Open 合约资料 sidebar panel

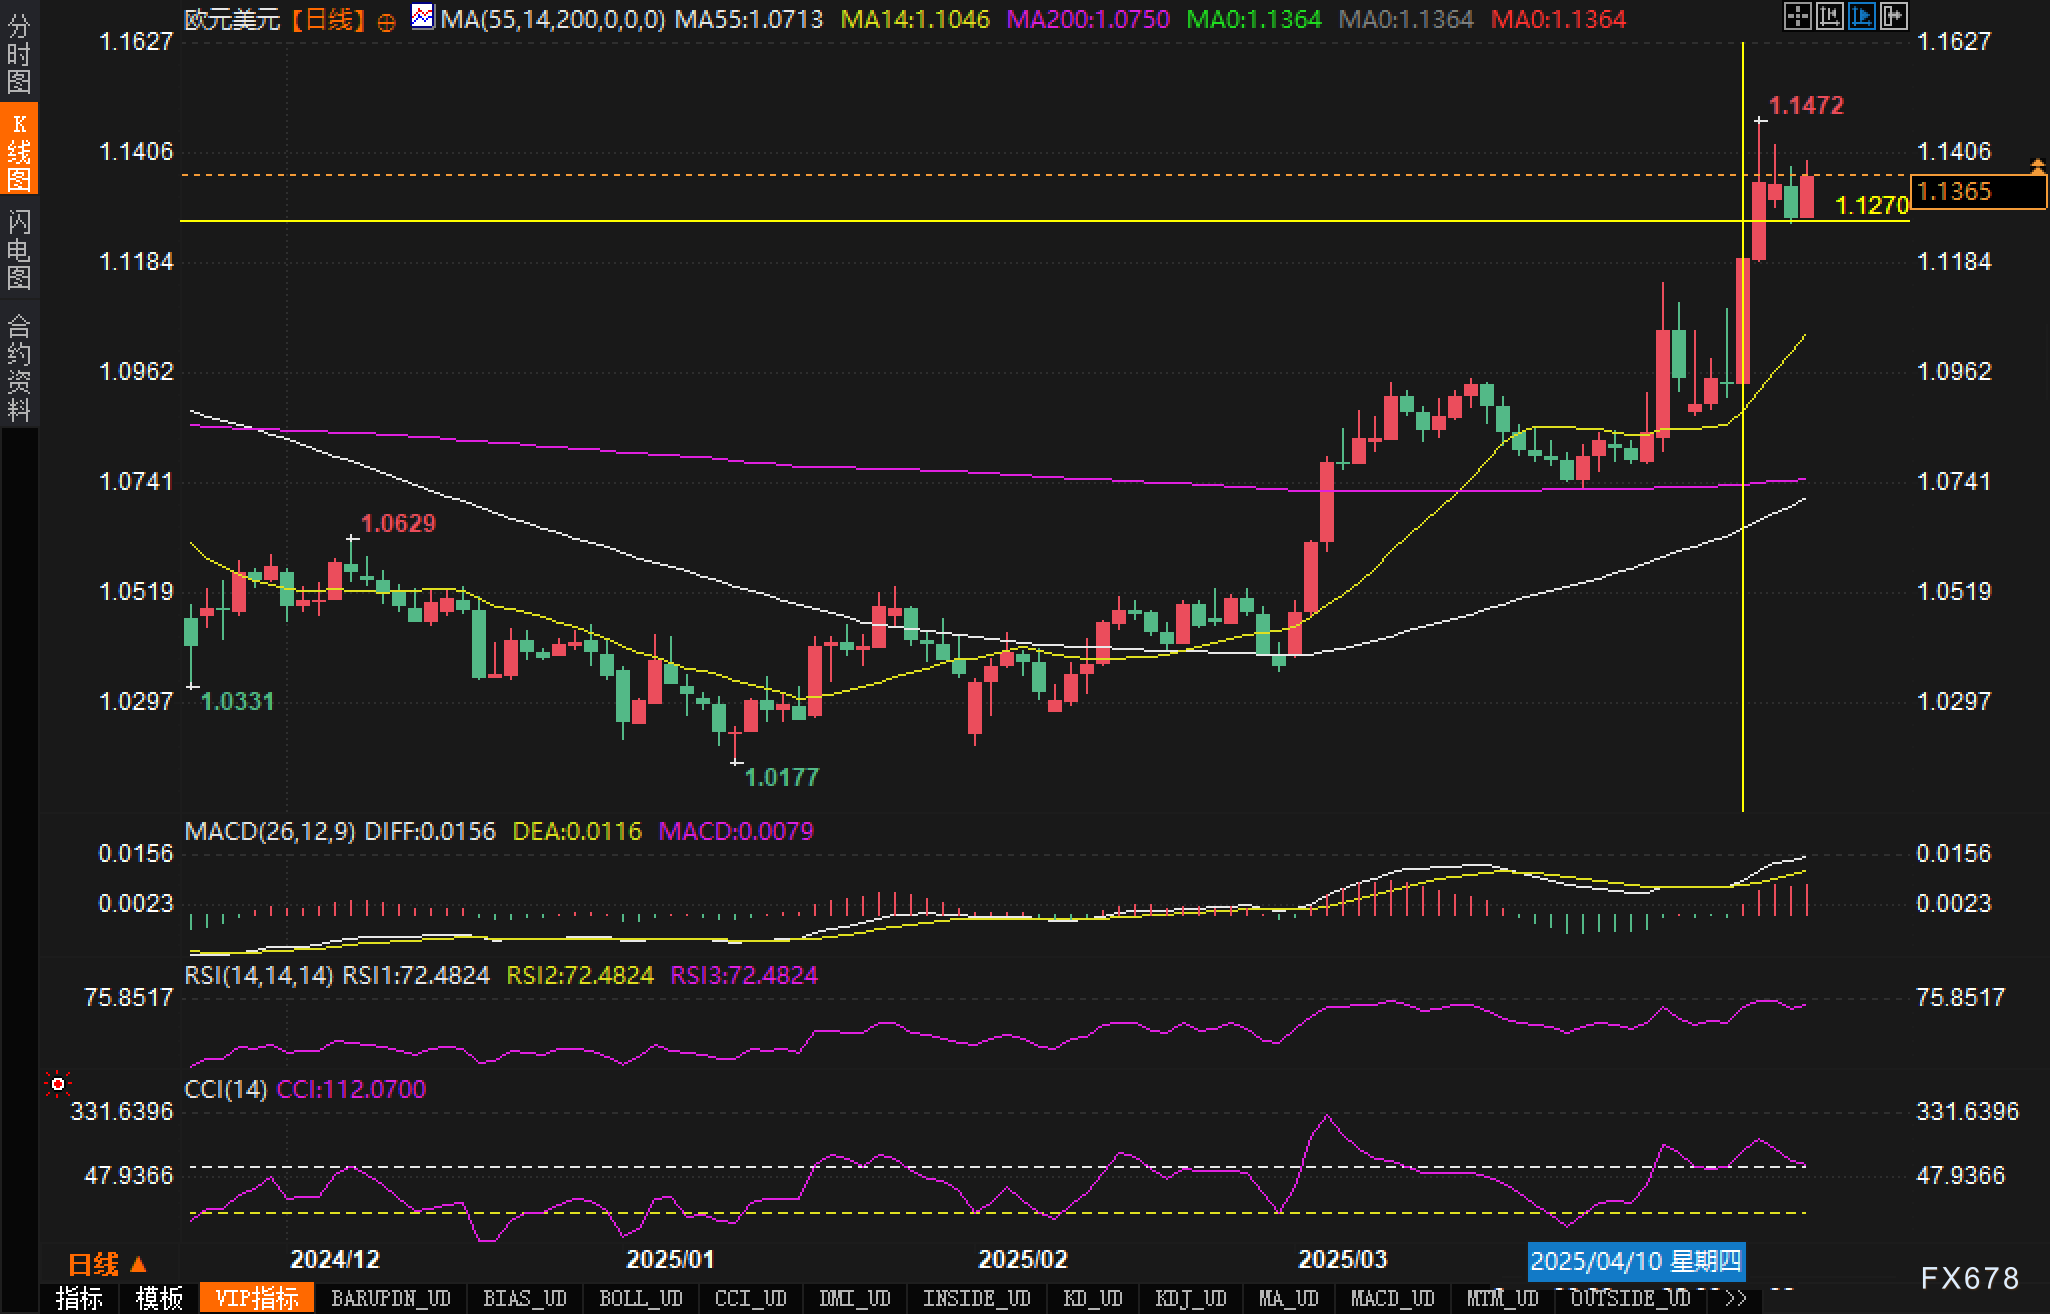click(19, 367)
